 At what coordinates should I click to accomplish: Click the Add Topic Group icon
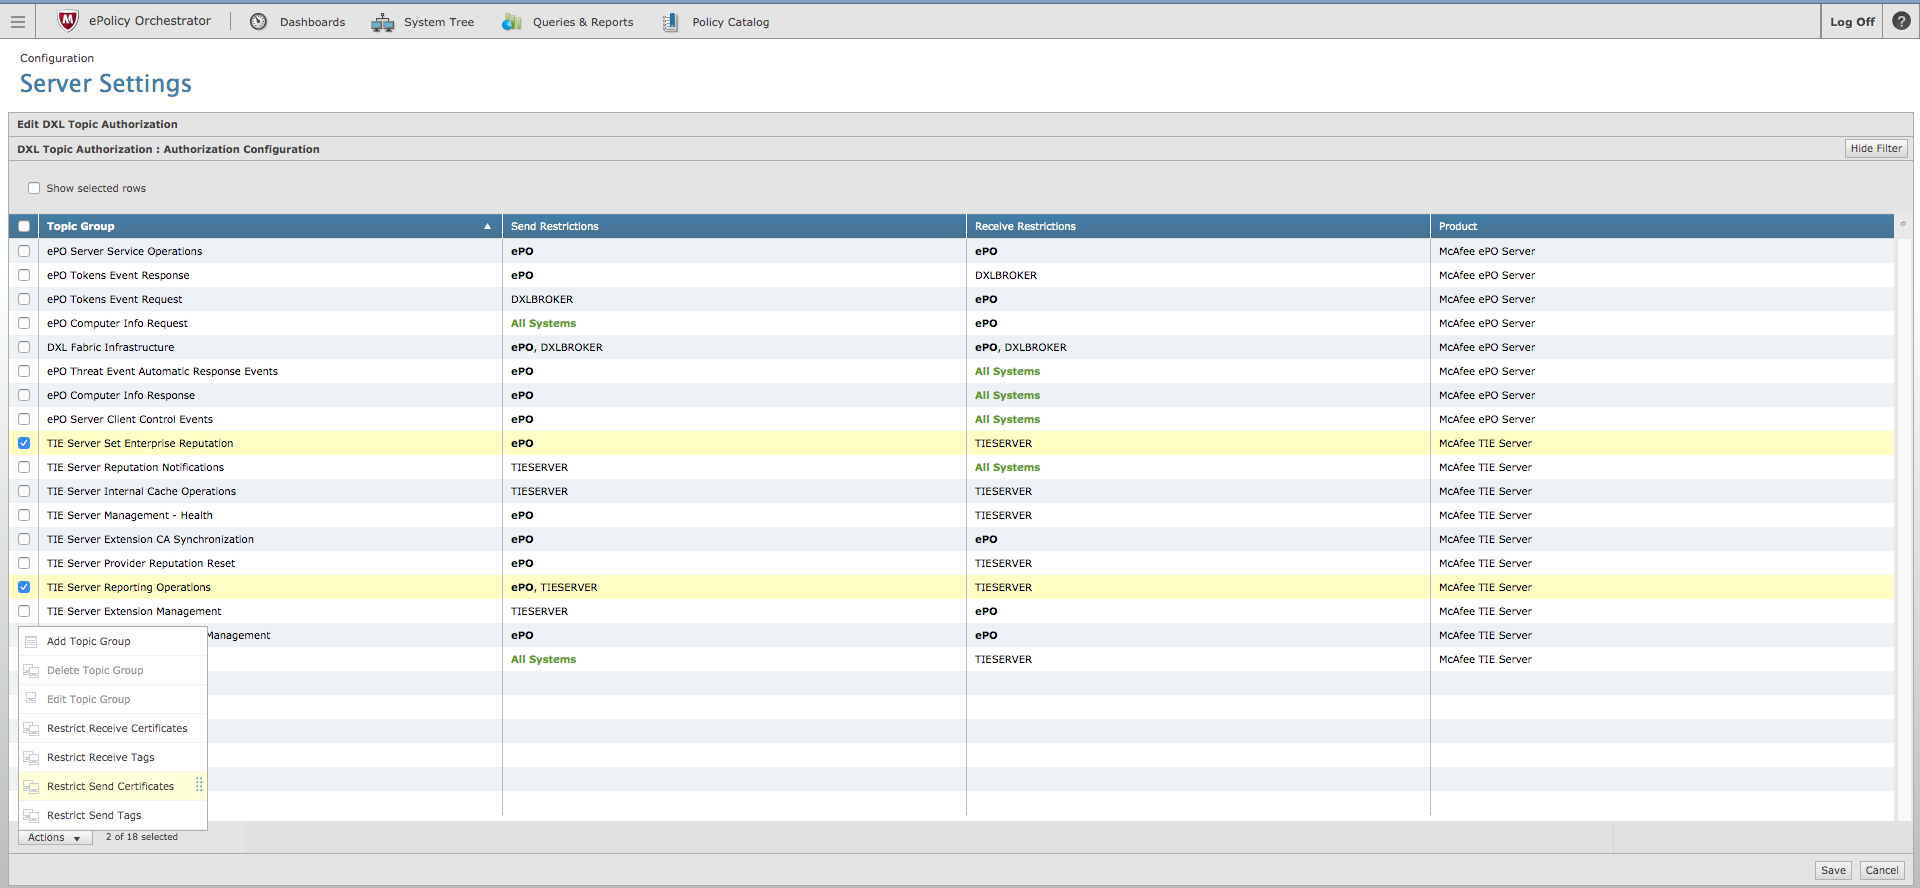[31, 642]
